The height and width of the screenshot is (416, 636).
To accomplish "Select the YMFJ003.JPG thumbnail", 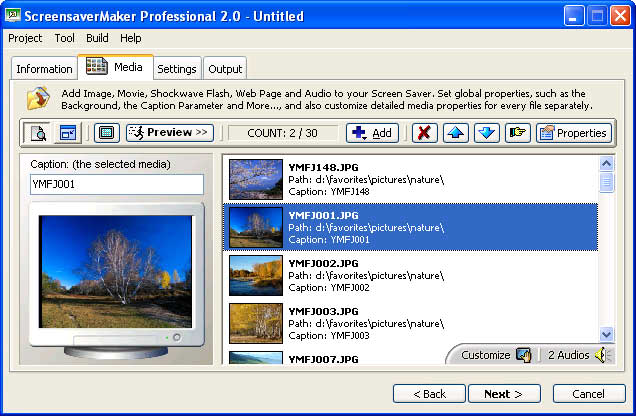I will point(256,323).
